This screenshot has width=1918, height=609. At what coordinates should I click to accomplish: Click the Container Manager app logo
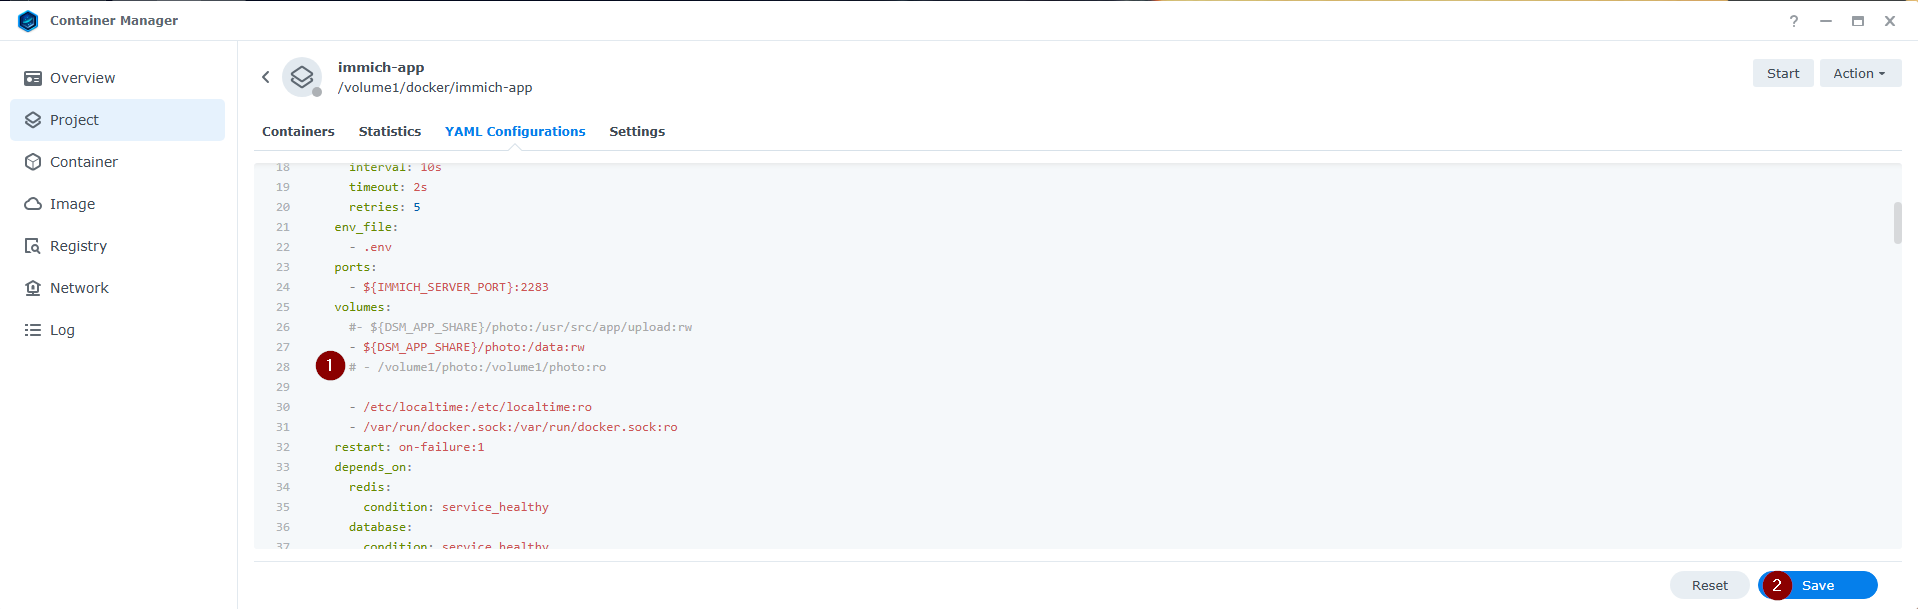[x=28, y=21]
